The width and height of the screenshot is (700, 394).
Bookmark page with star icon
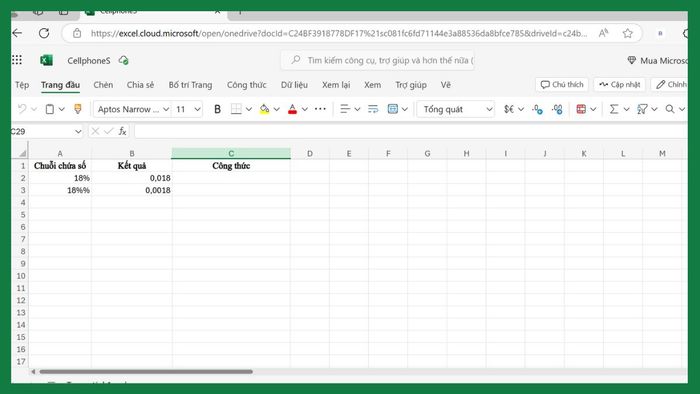(628, 33)
